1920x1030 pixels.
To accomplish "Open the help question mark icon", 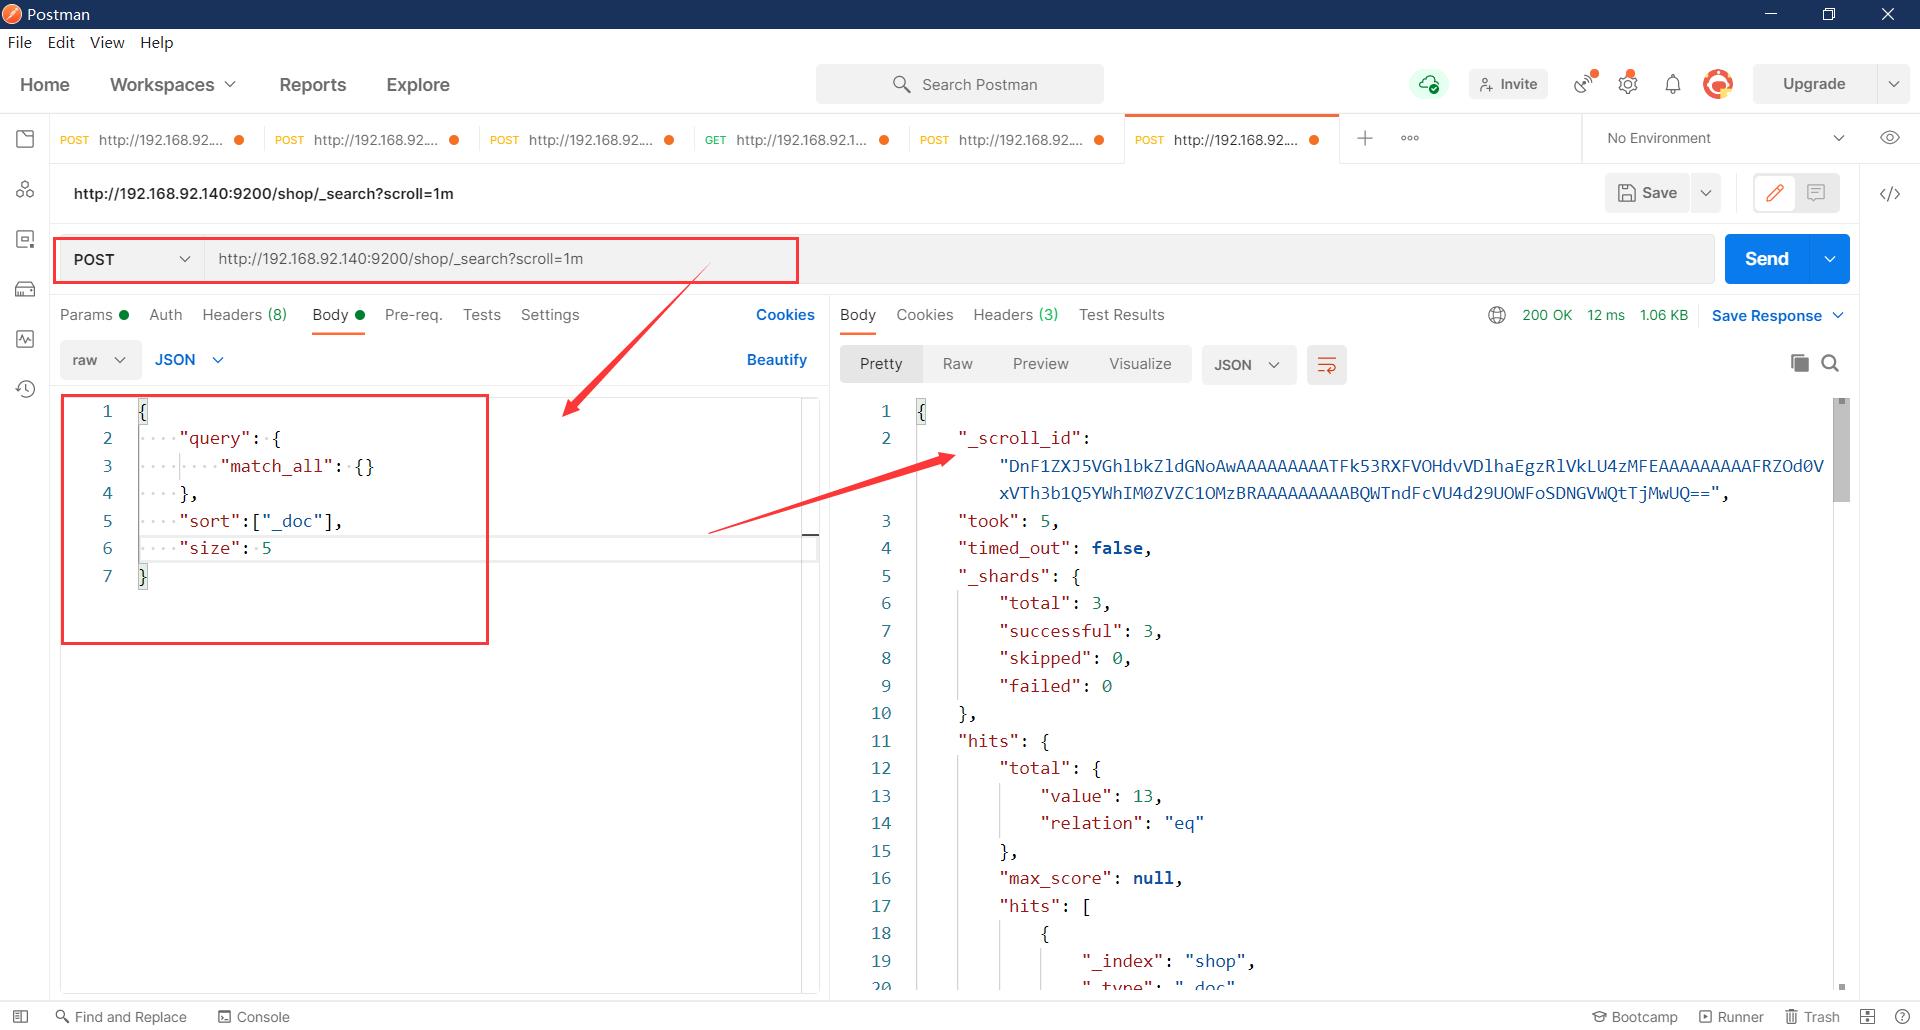I will pos(1902,1016).
